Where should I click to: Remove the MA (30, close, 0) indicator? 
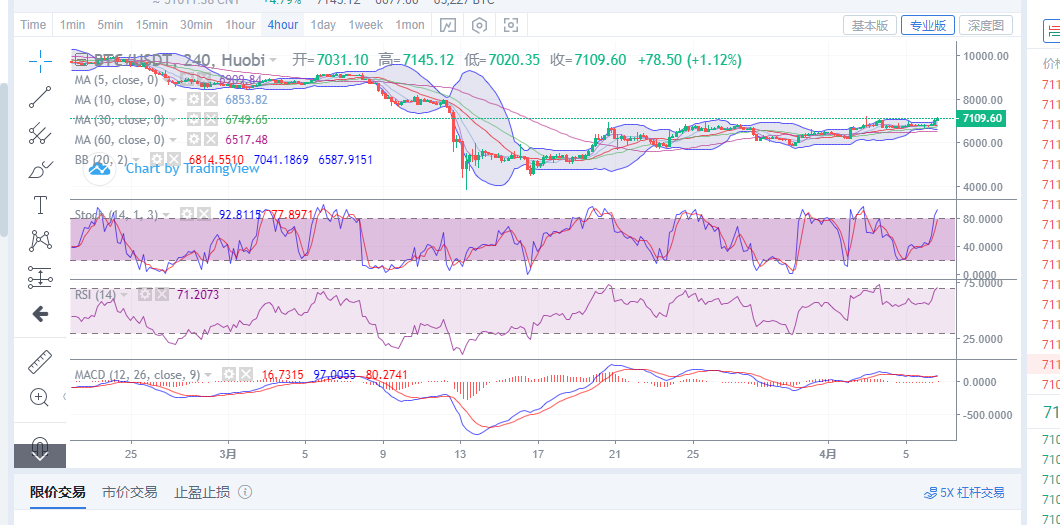[x=211, y=120]
